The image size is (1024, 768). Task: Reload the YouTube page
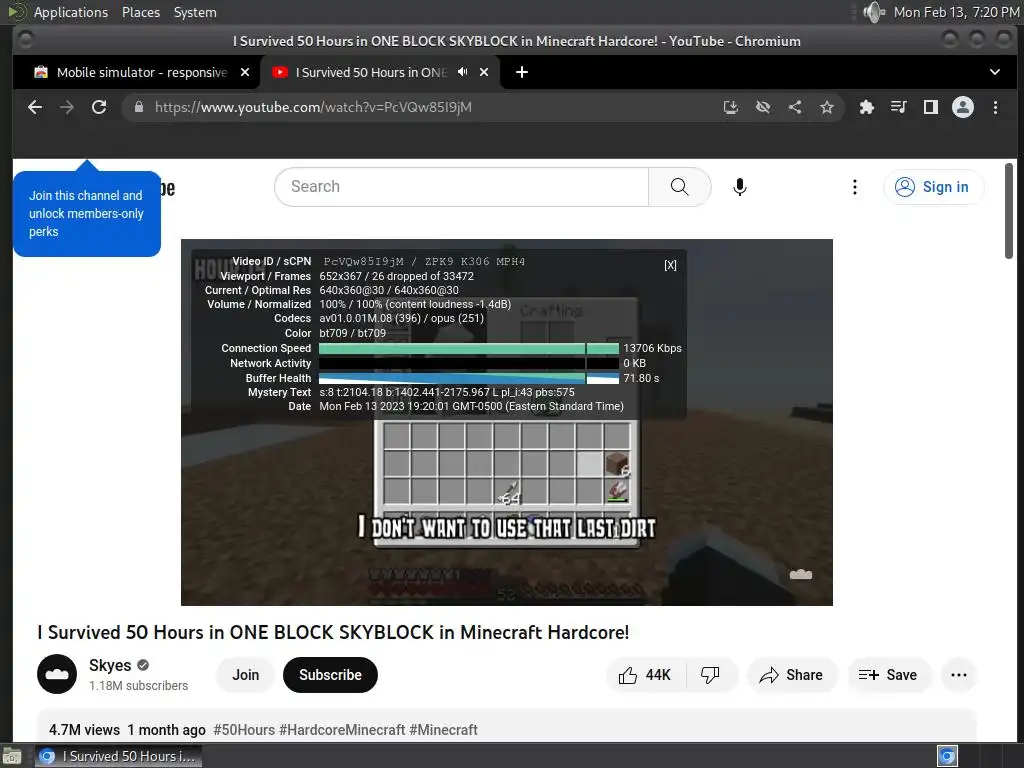(99, 107)
